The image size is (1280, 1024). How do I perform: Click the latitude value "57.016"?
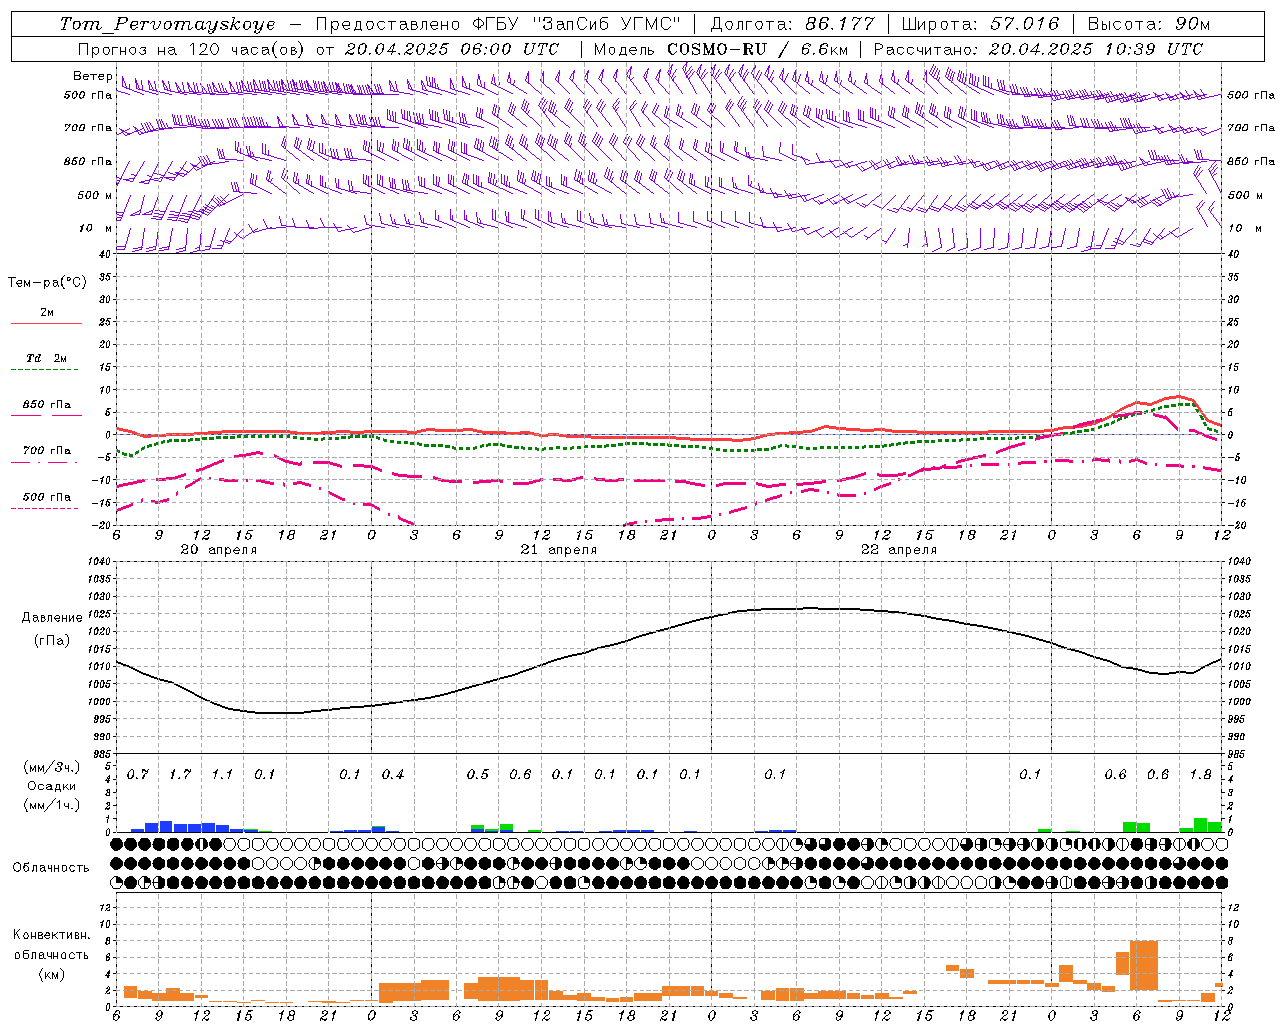(1024, 24)
